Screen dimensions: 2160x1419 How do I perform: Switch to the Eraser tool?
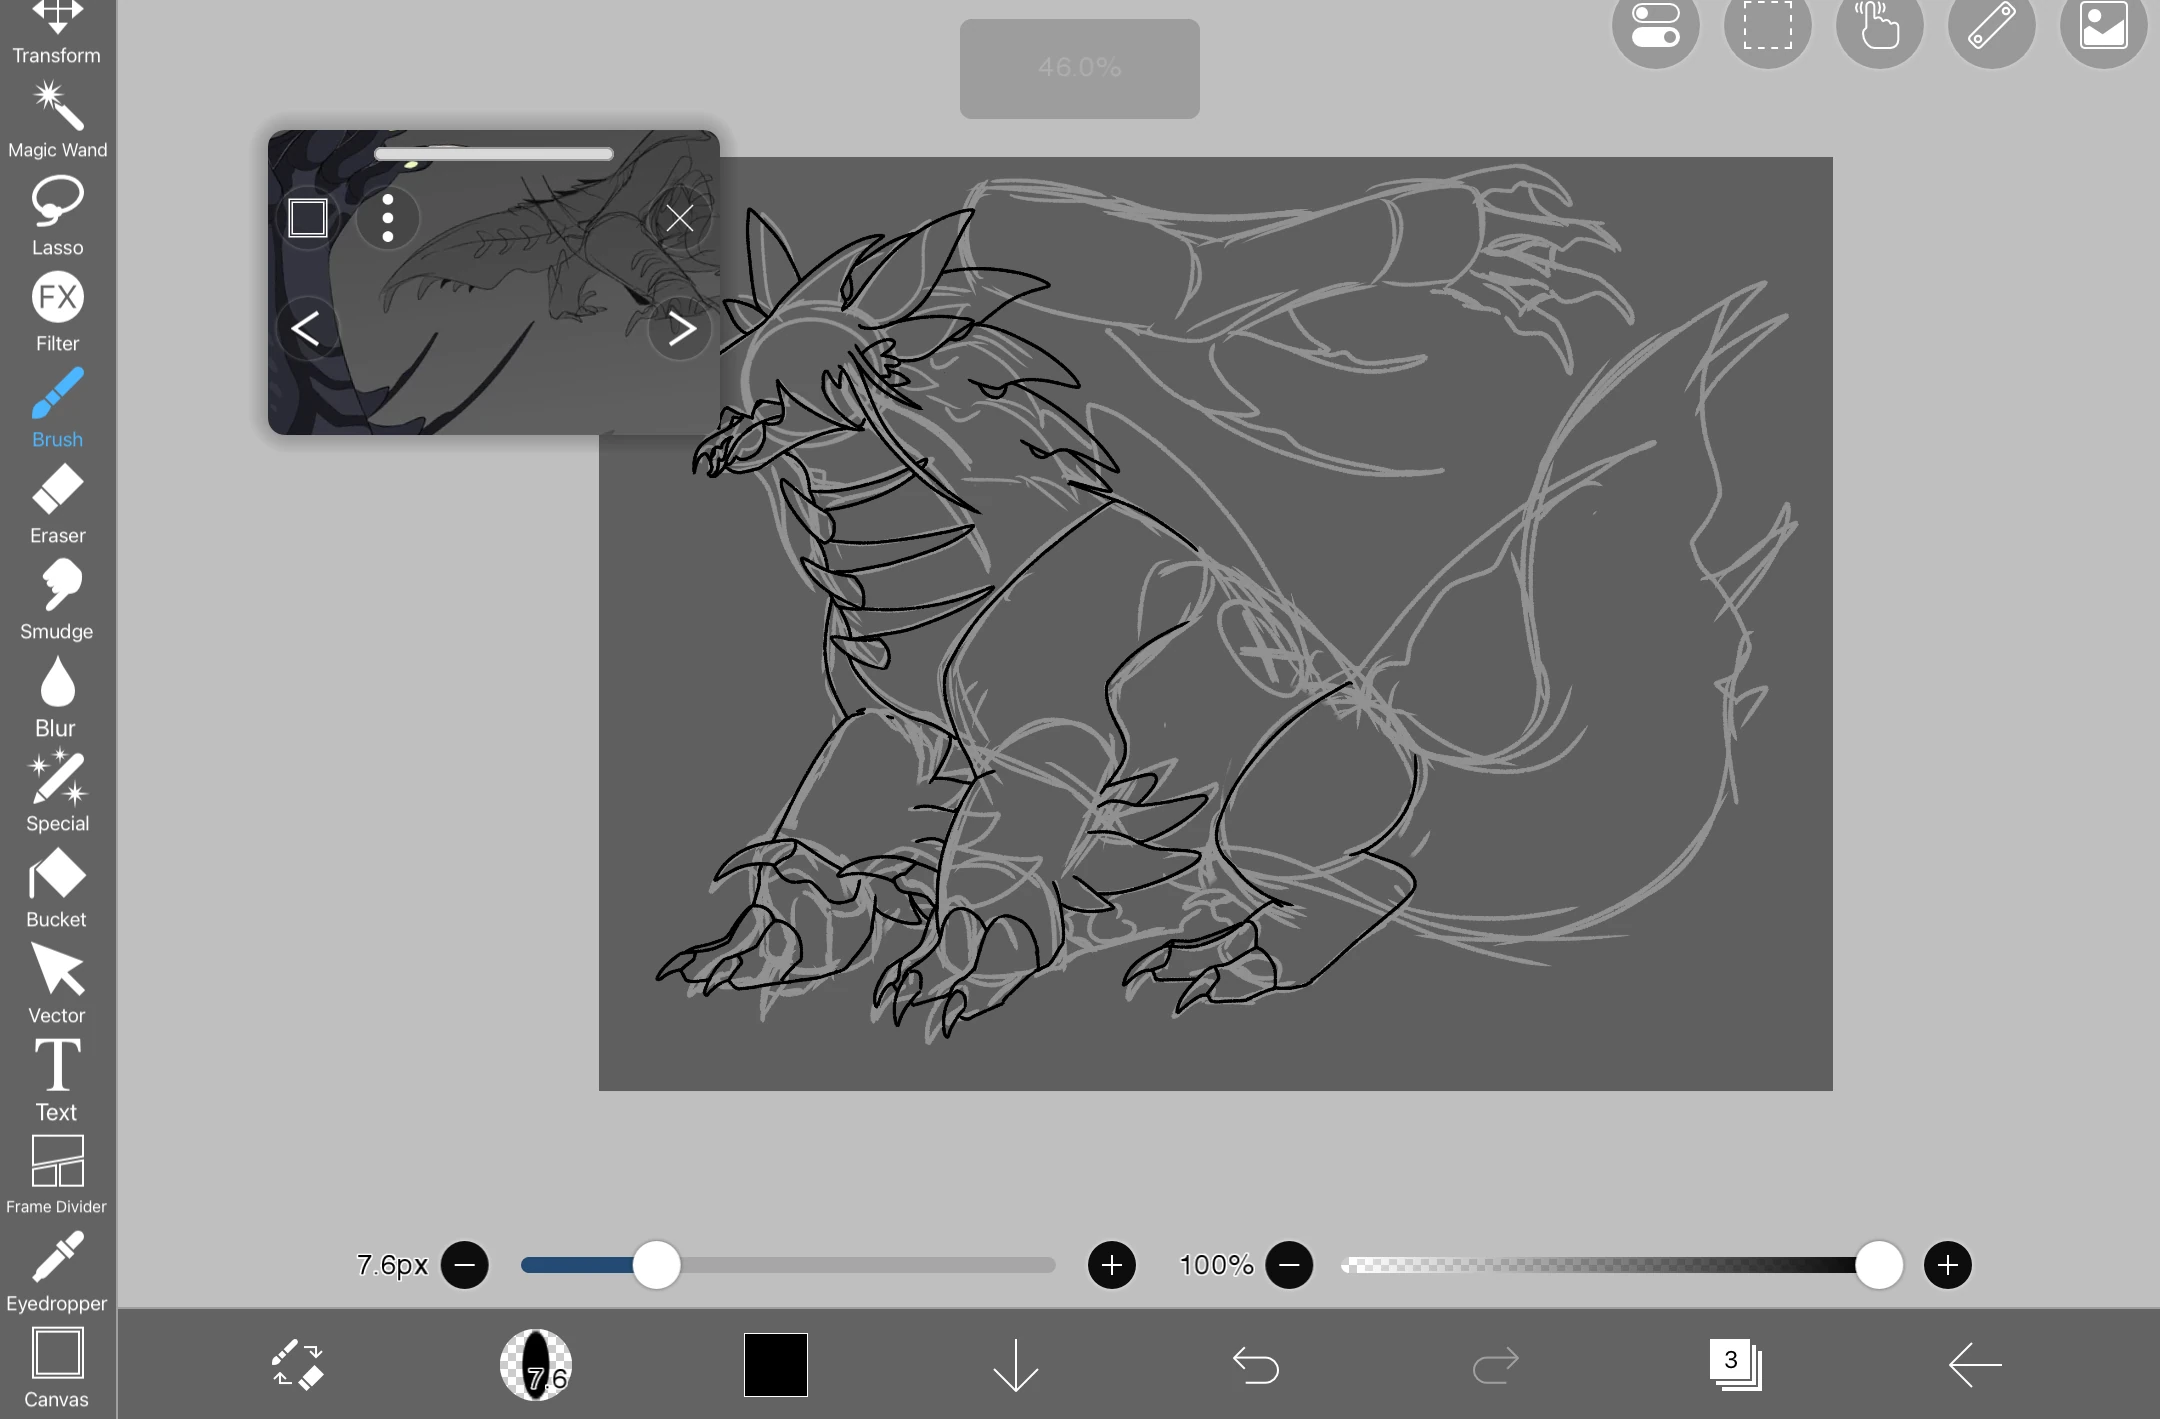point(57,495)
